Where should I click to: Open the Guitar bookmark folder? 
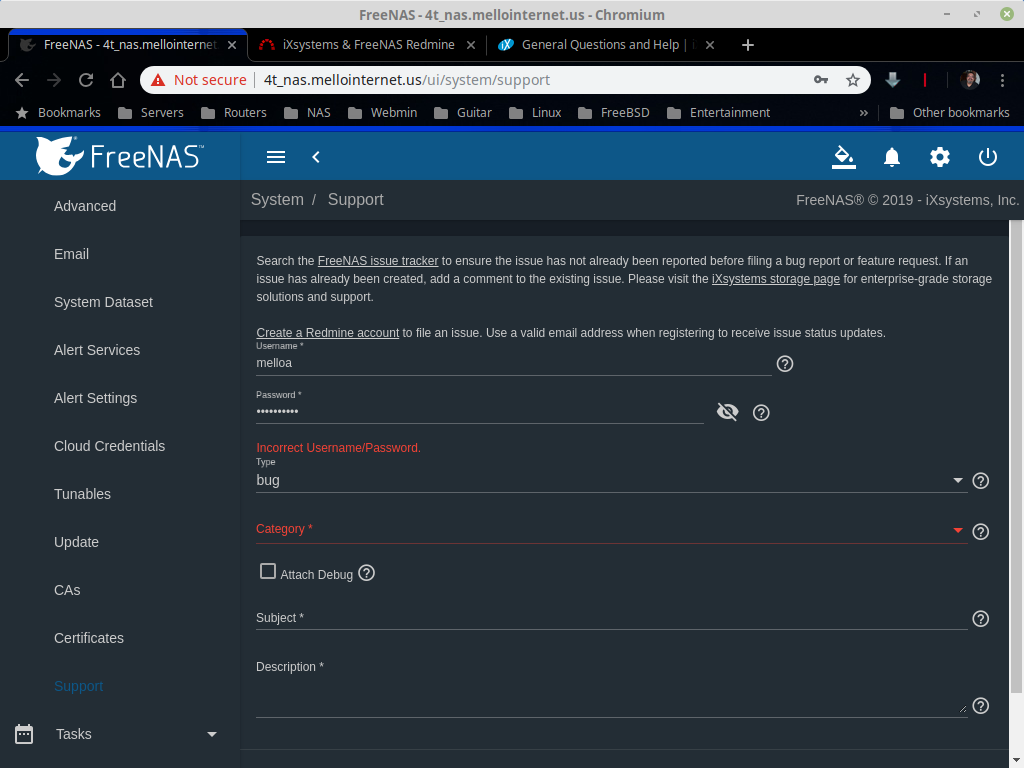[462, 113]
